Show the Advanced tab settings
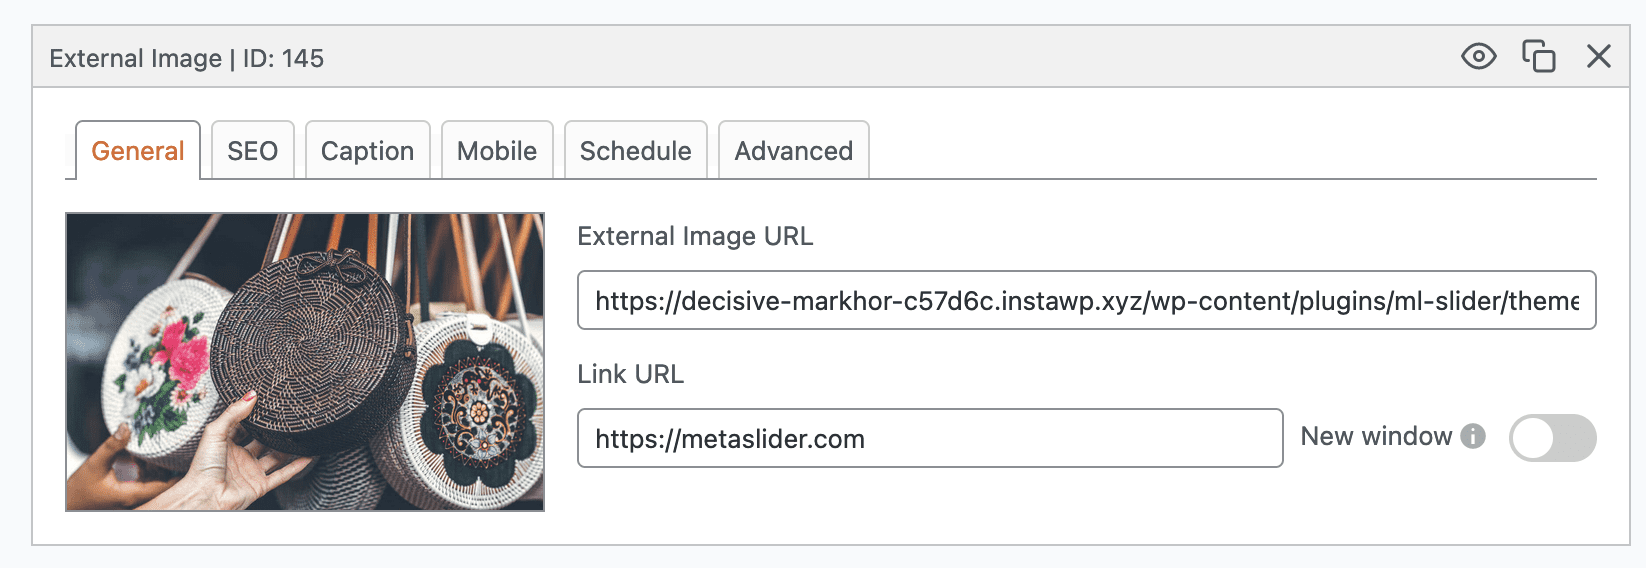1646x568 pixels. 793,151
